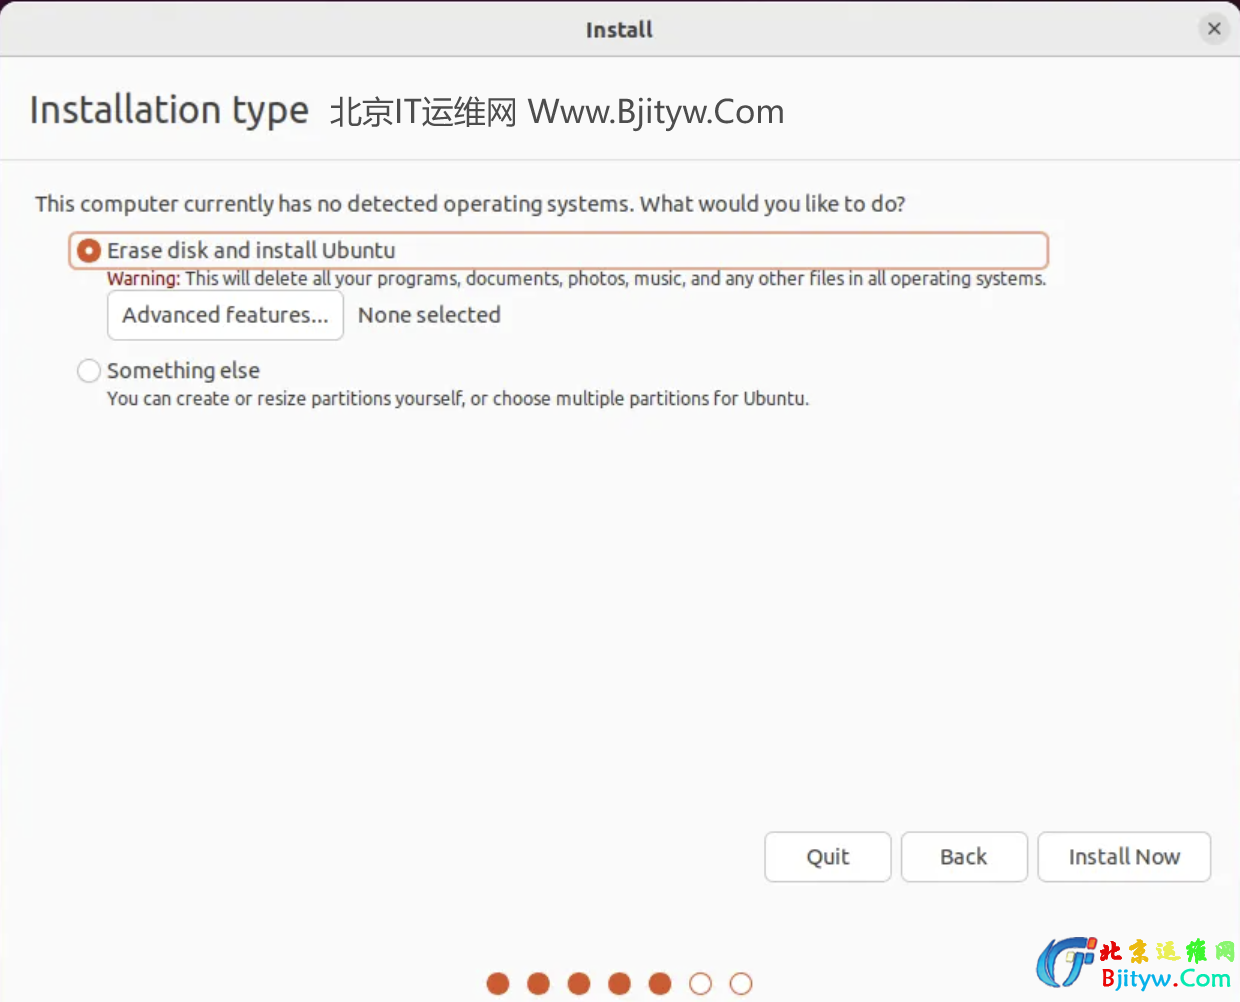Click the first empty progress dot

[x=701, y=984]
